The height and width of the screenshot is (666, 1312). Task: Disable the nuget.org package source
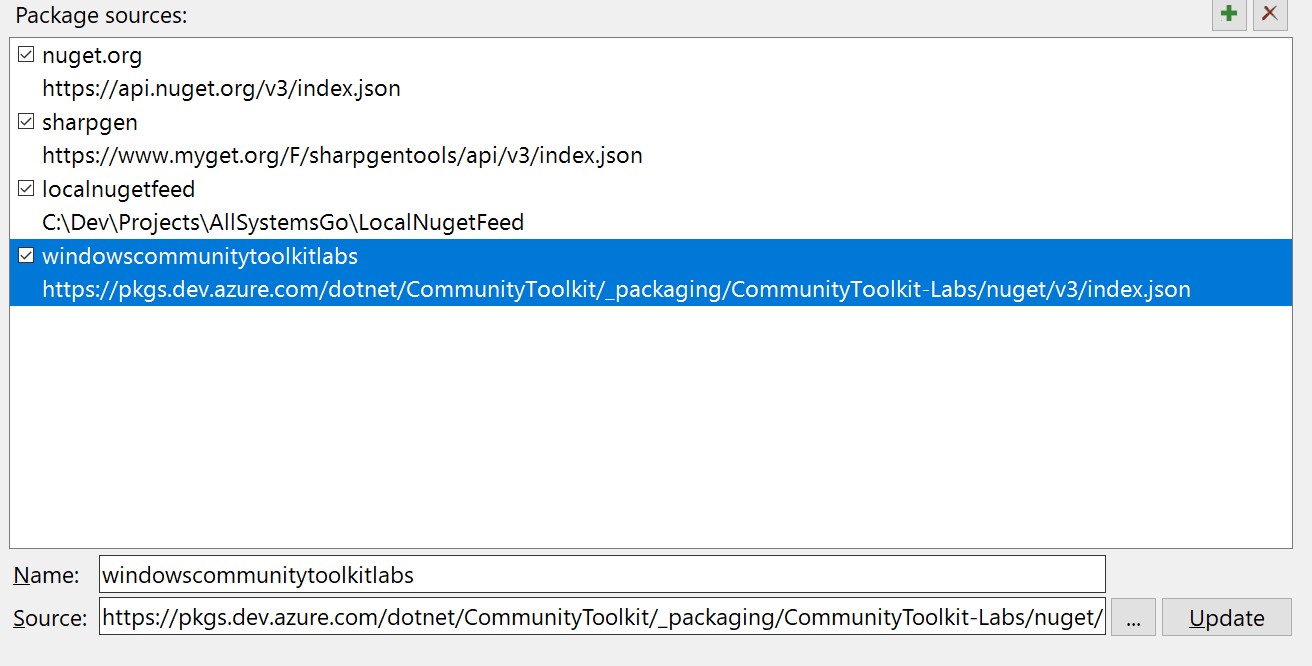[x=24, y=55]
